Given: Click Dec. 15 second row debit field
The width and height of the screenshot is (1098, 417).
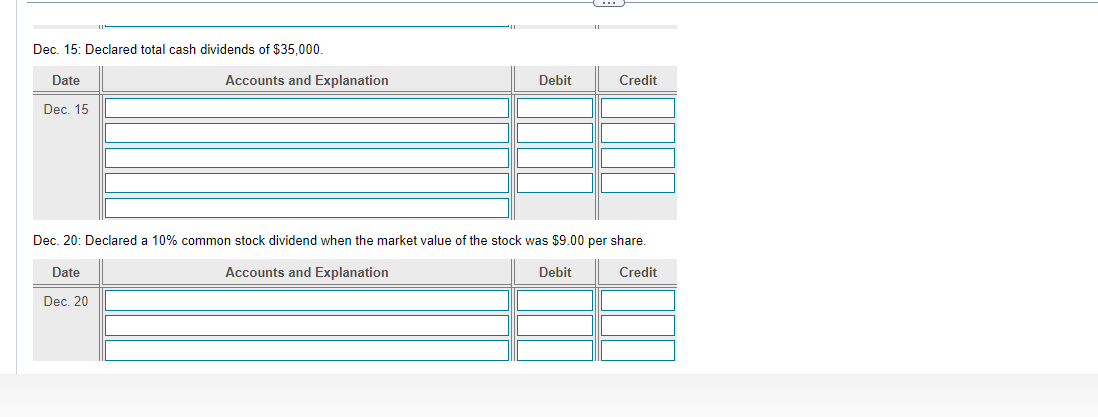Looking at the screenshot, I should click(555, 133).
